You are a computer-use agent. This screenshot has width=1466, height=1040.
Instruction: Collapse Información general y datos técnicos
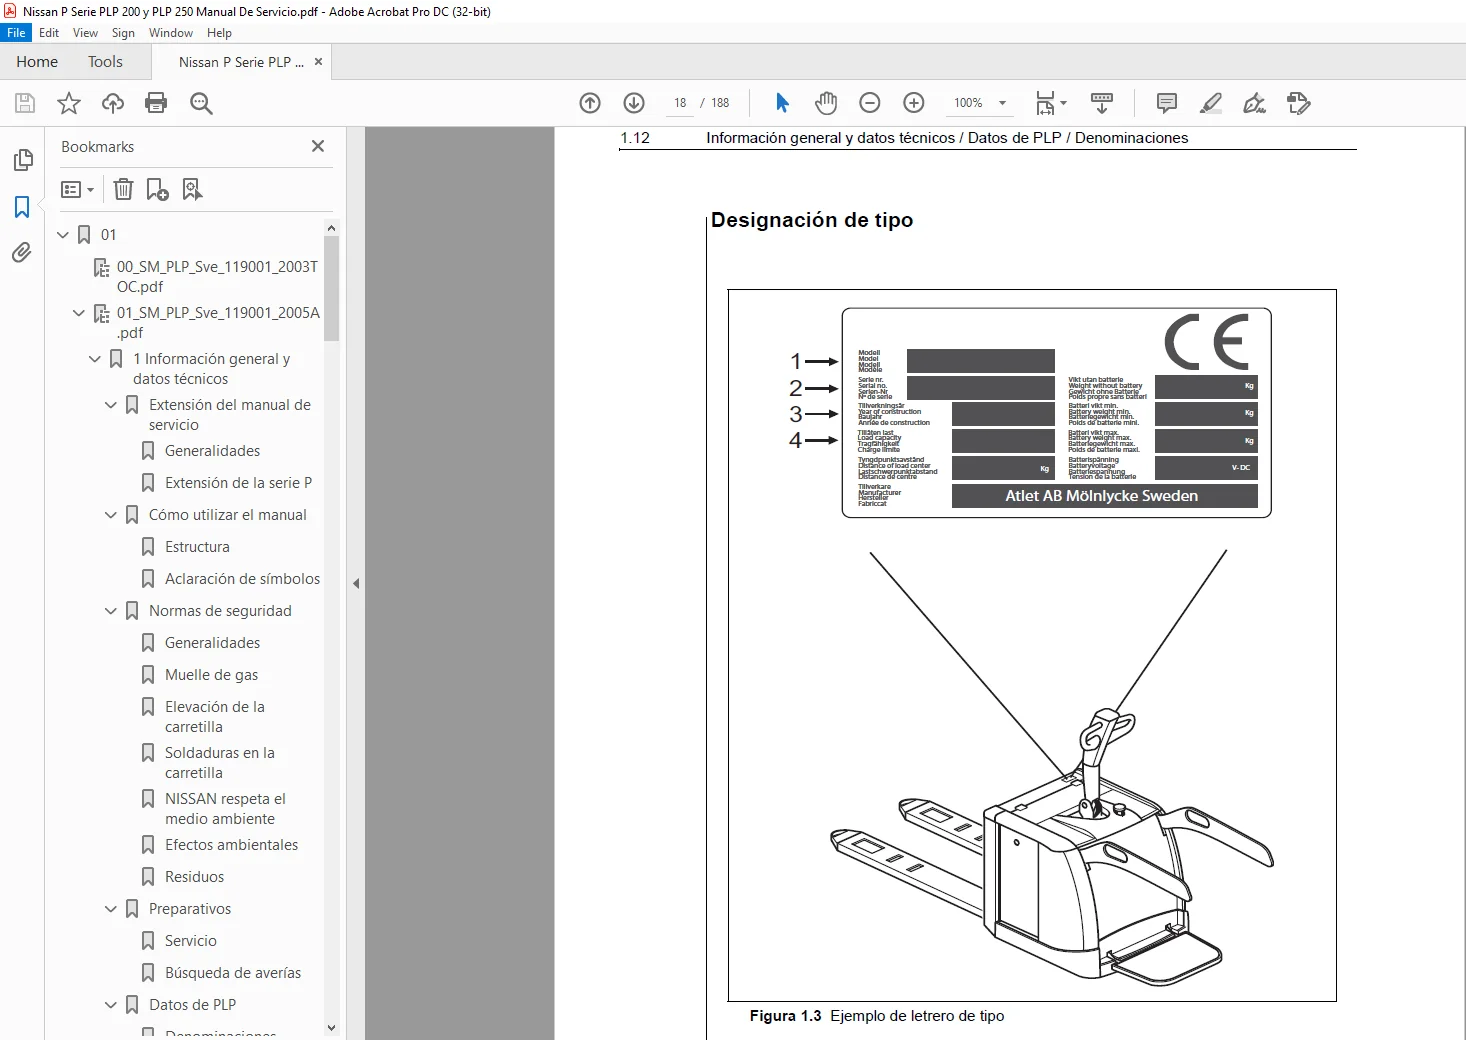95,359
